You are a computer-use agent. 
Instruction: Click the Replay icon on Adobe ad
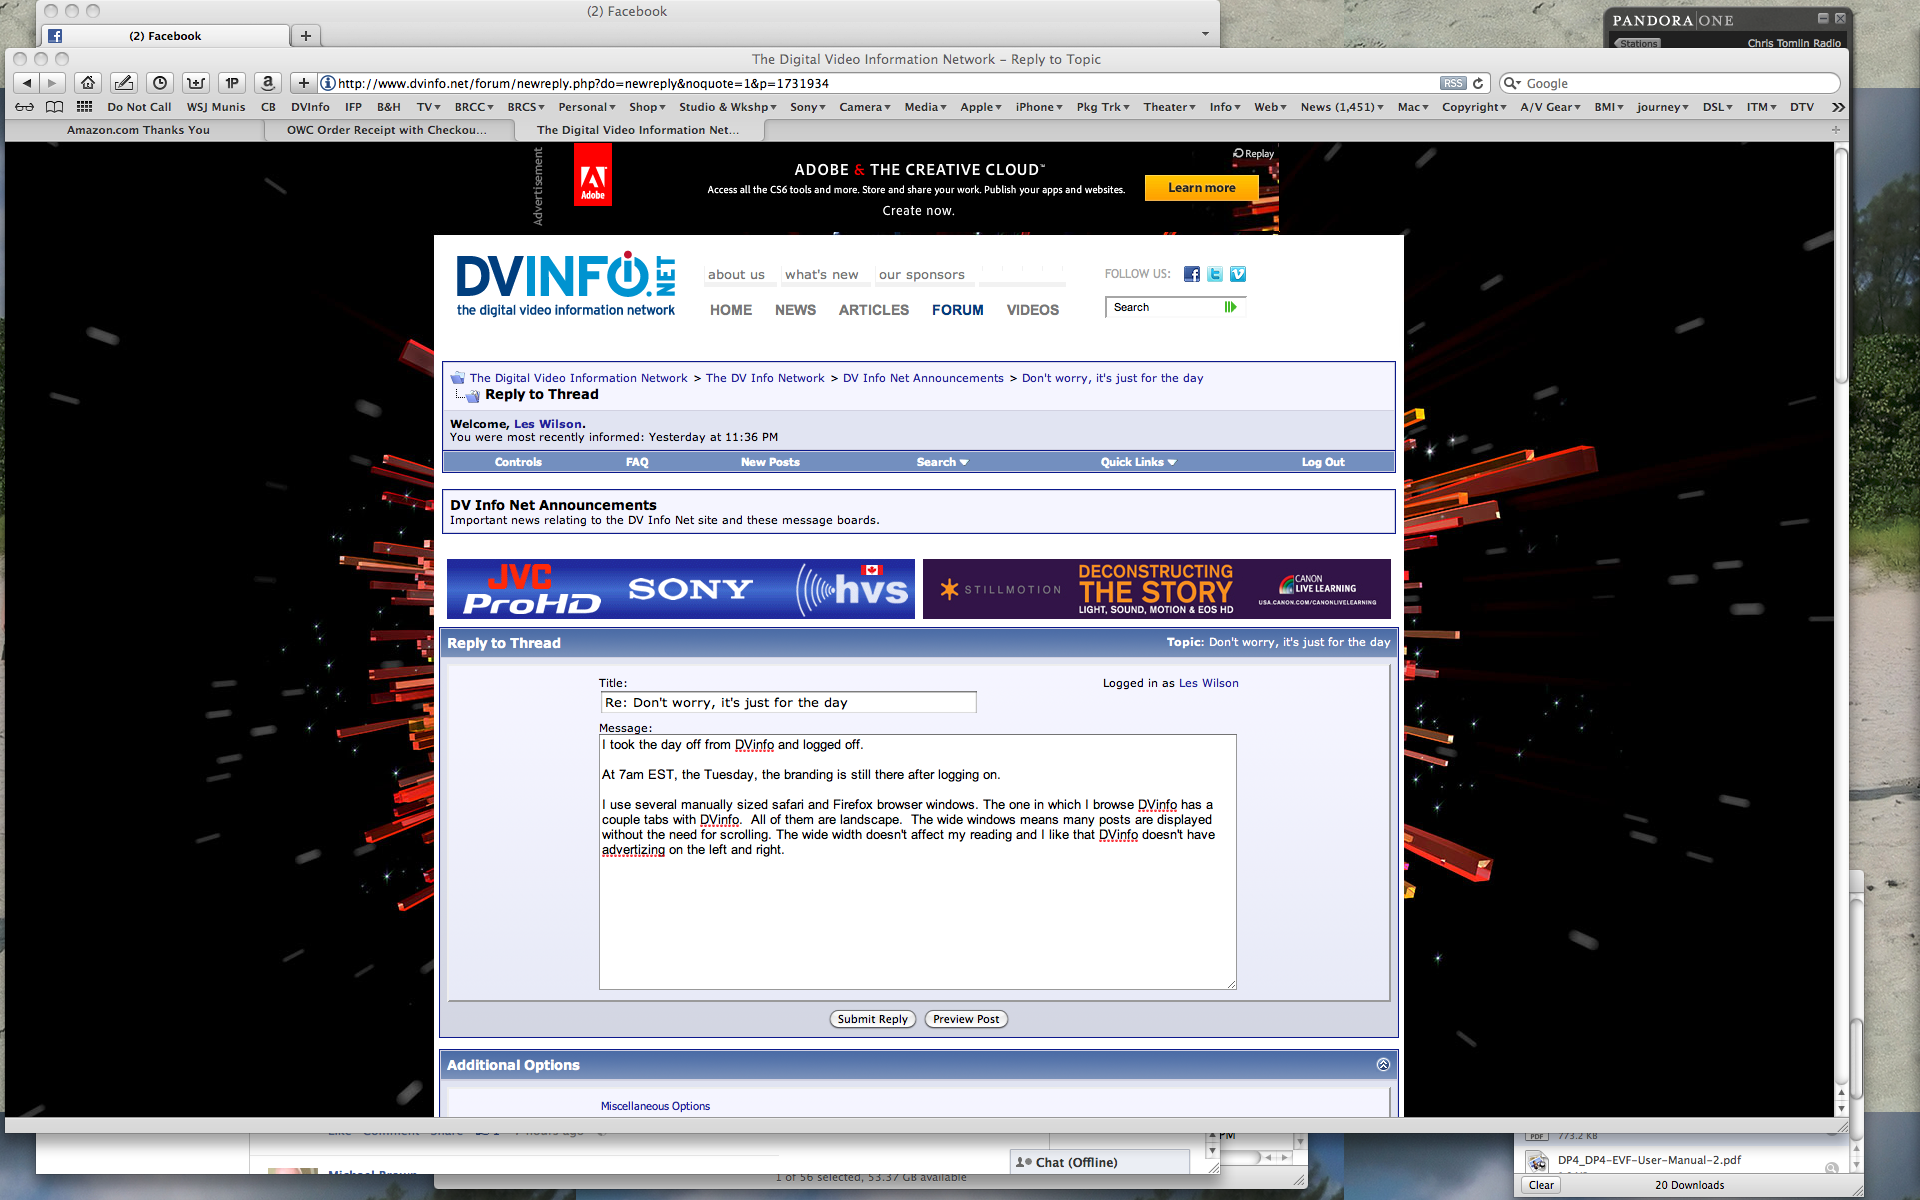1254,154
